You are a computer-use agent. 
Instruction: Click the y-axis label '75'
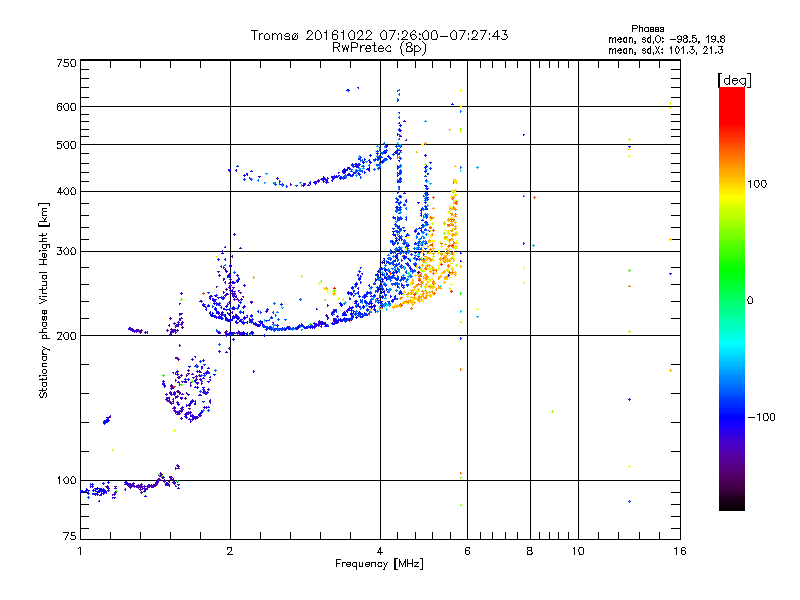[x=69, y=536]
